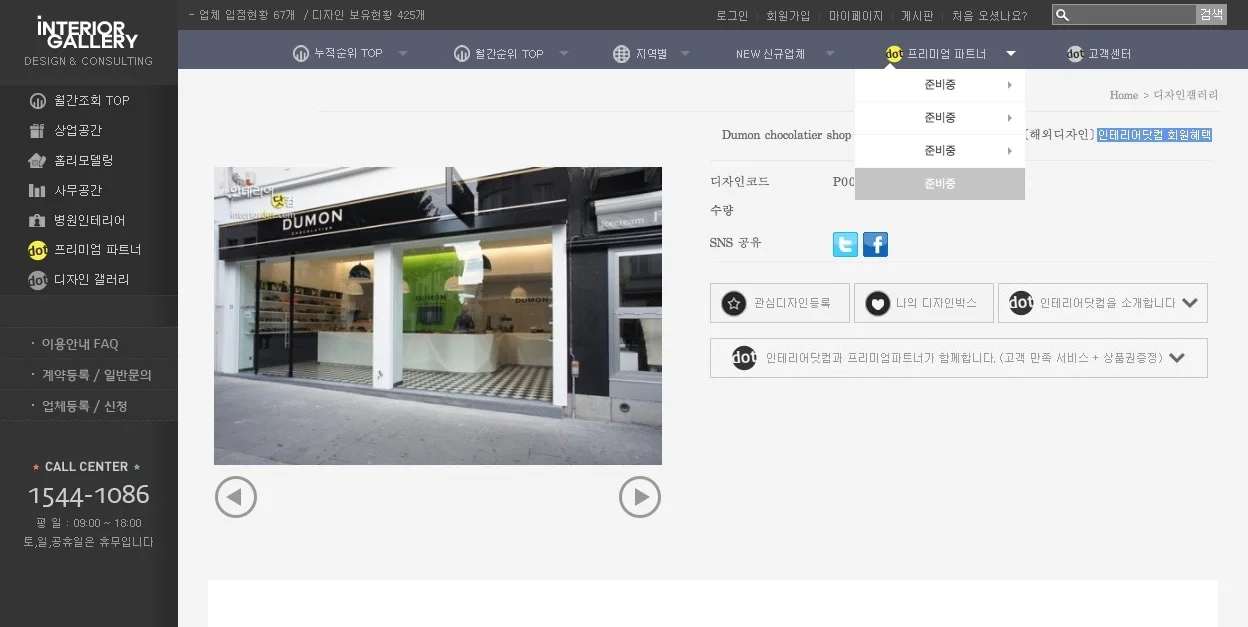Image resolution: width=1248 pixels, height=627 pixels.
Task: Click the 월간조회 TOP chart icon
Action: click(x=38, y=101)
